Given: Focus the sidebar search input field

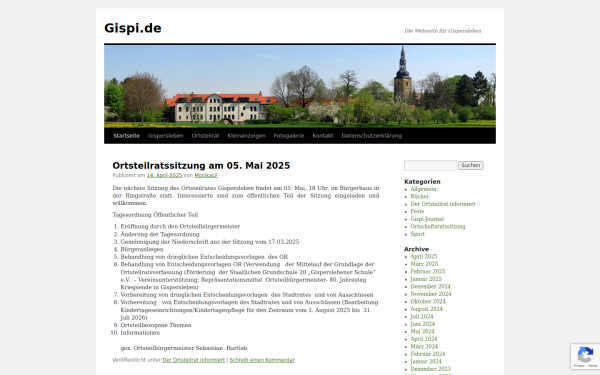Looking at the screenshot, I should coord(430,165).
